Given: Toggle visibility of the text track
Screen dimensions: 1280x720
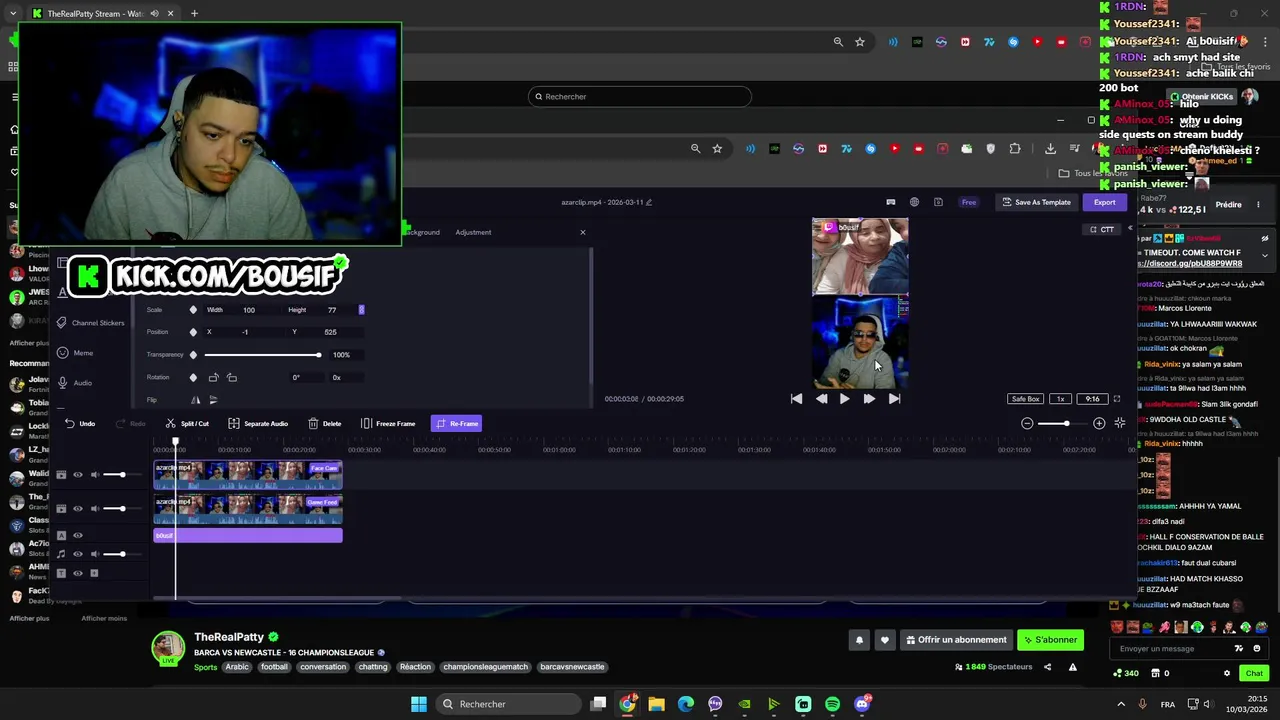Looking at the screenshot, I should [x=78, y=536].
